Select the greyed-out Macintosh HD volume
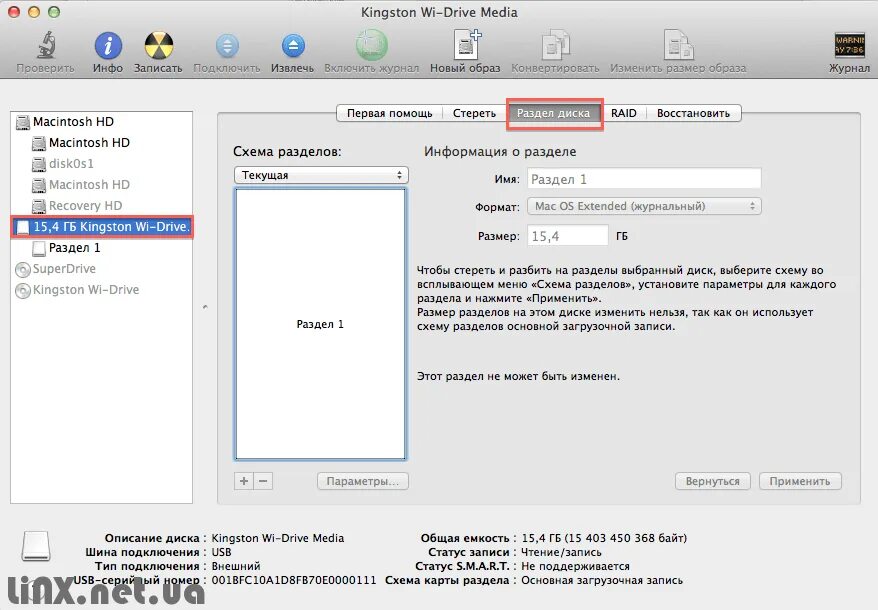Image resolution: width=878 pixels, height=610 pixels. click(101, 185)
